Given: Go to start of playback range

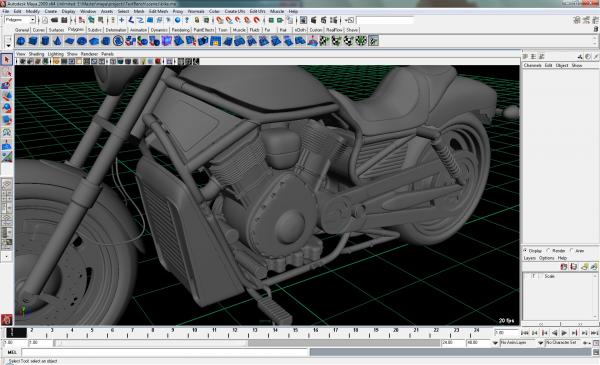Looking at the screenshot, I should (525, 333).
